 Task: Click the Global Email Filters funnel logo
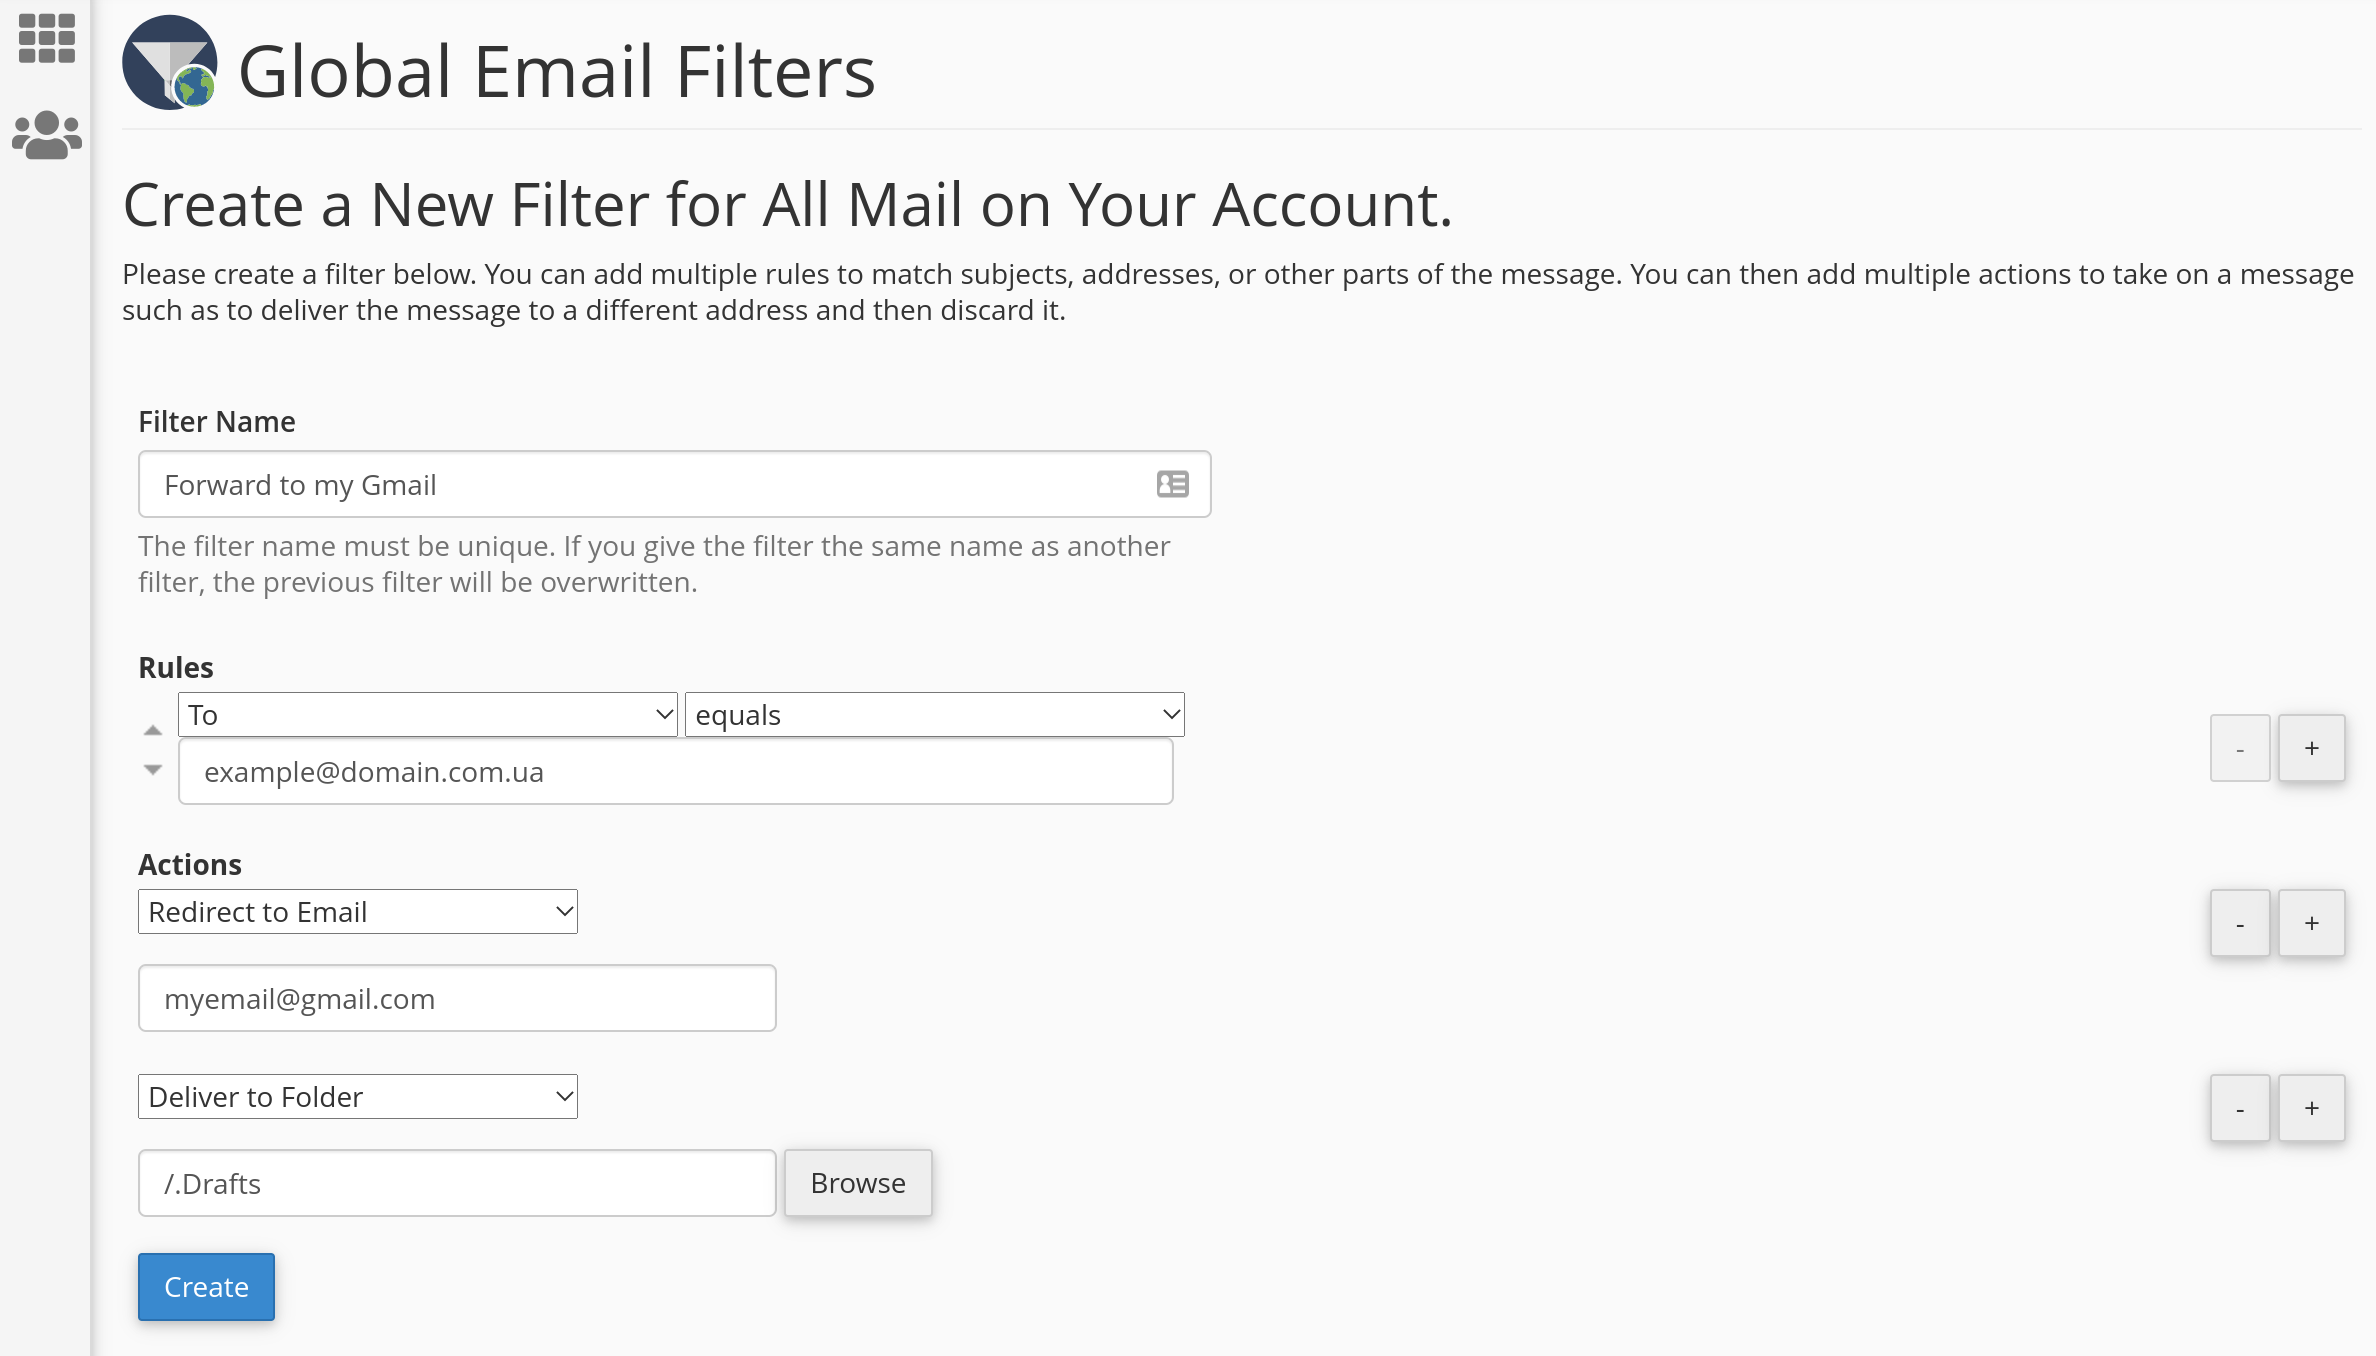point(170,63)
